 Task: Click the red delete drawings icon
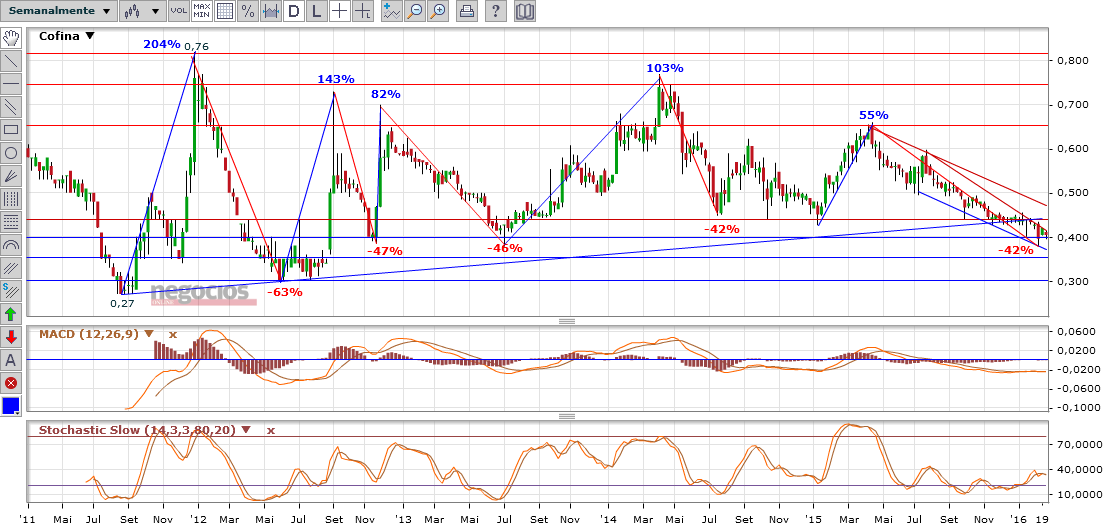[x=11, y=383]
